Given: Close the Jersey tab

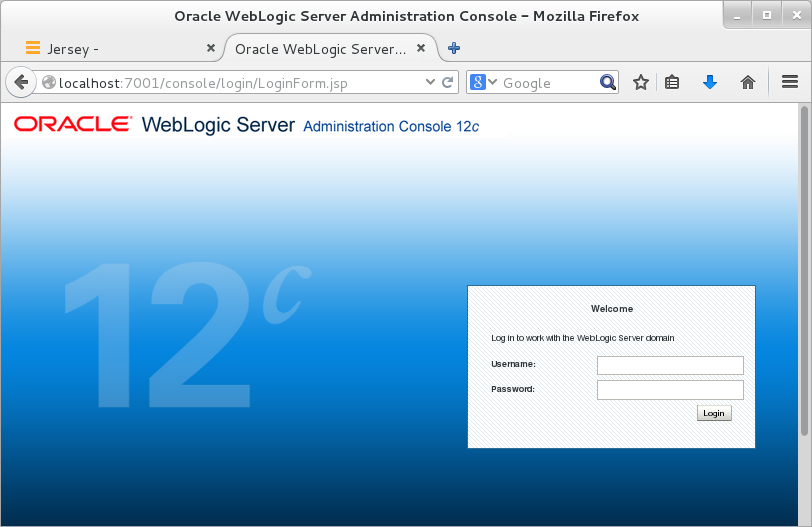Looking at the screenshot, I should point(211,48).
